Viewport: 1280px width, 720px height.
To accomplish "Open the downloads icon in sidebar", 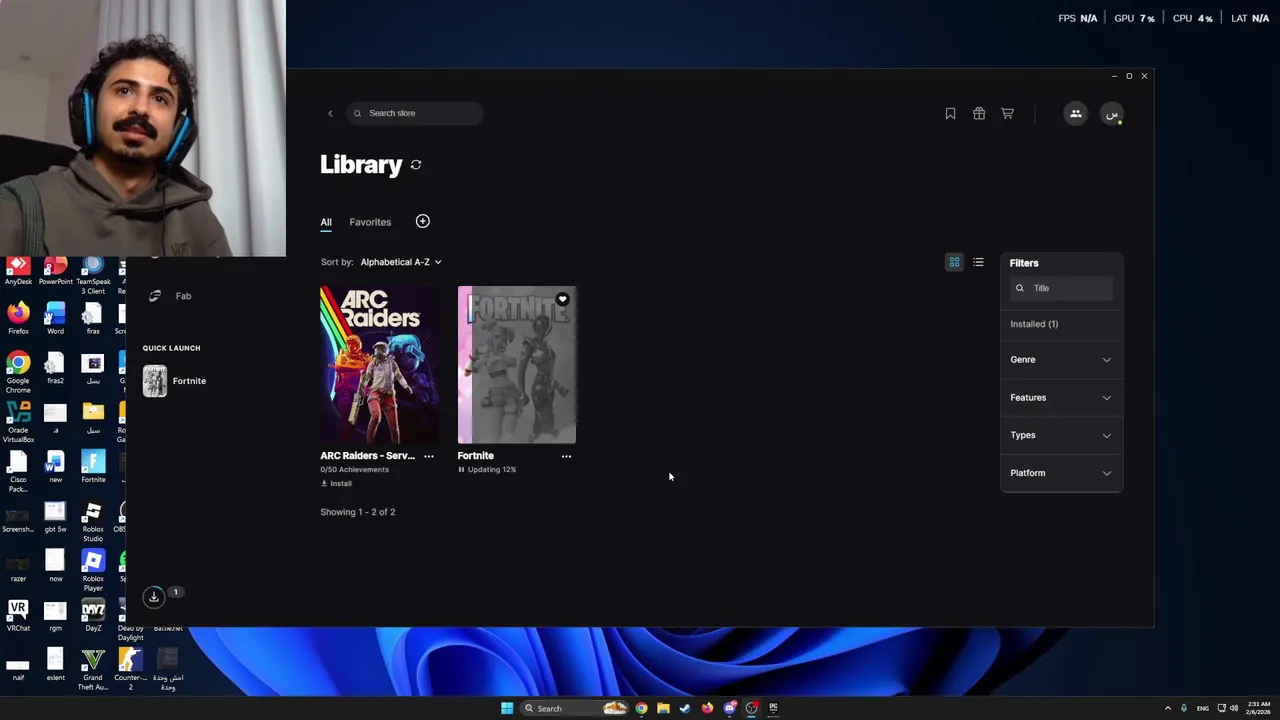I will click(154, 597).
